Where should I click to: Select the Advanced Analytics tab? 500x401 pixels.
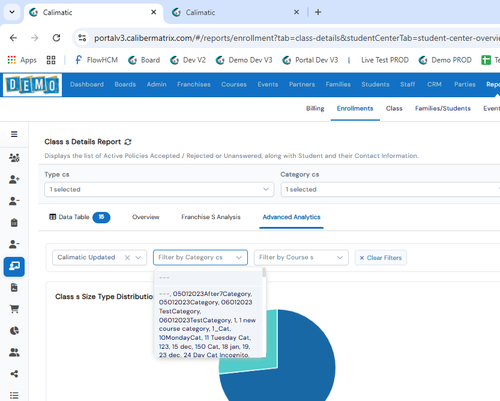(x=291, y=217)
